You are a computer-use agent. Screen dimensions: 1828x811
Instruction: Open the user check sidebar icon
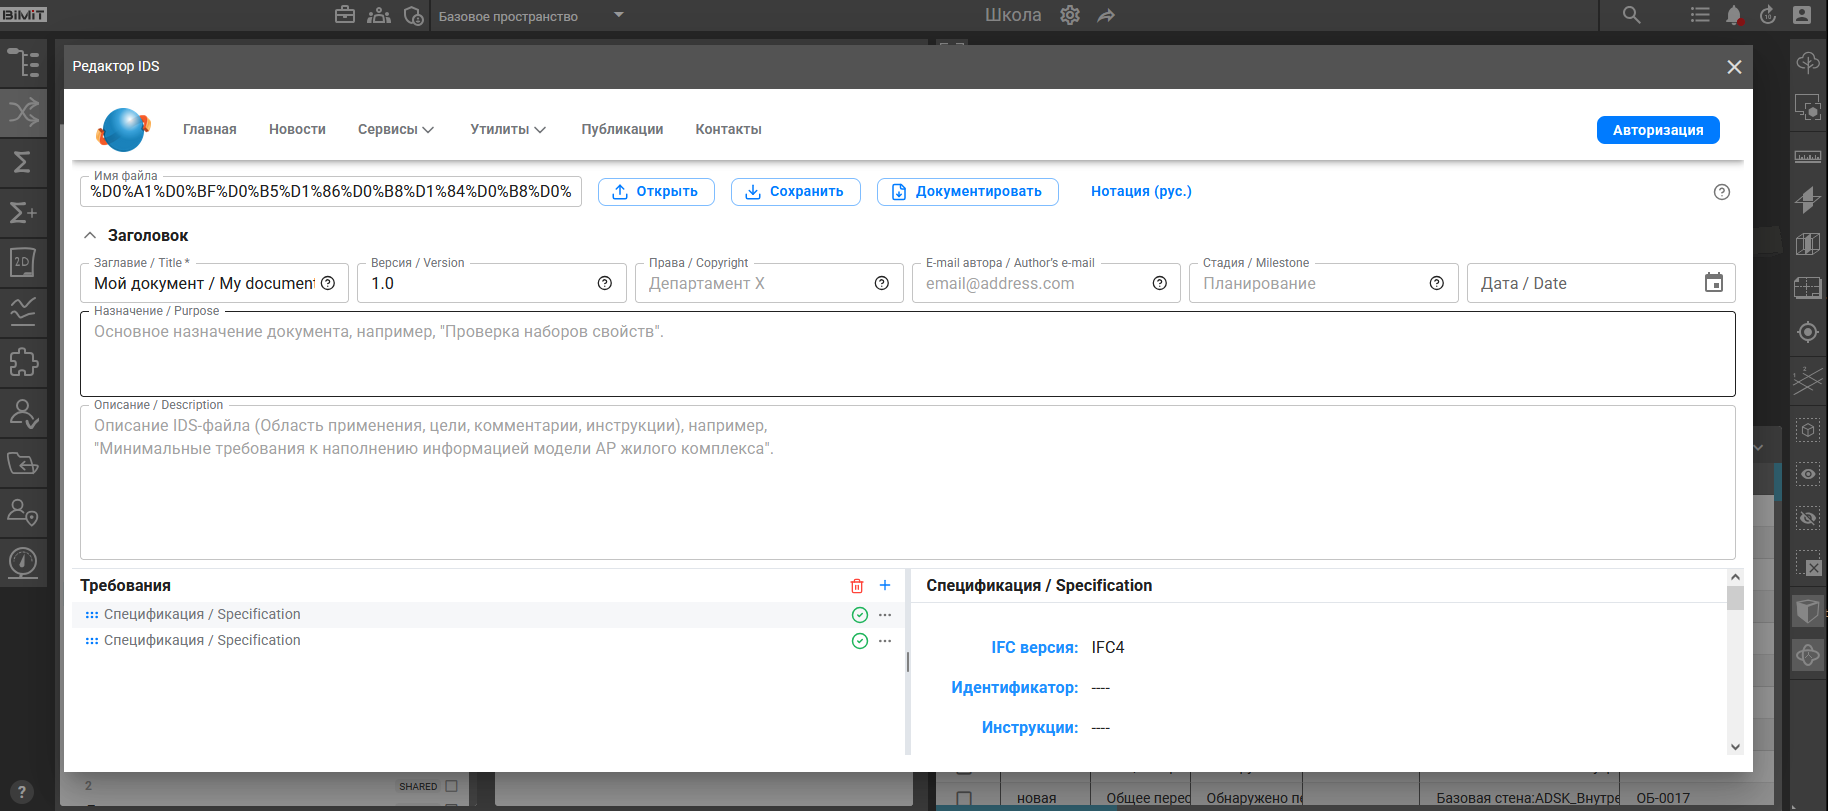[23, 412]
